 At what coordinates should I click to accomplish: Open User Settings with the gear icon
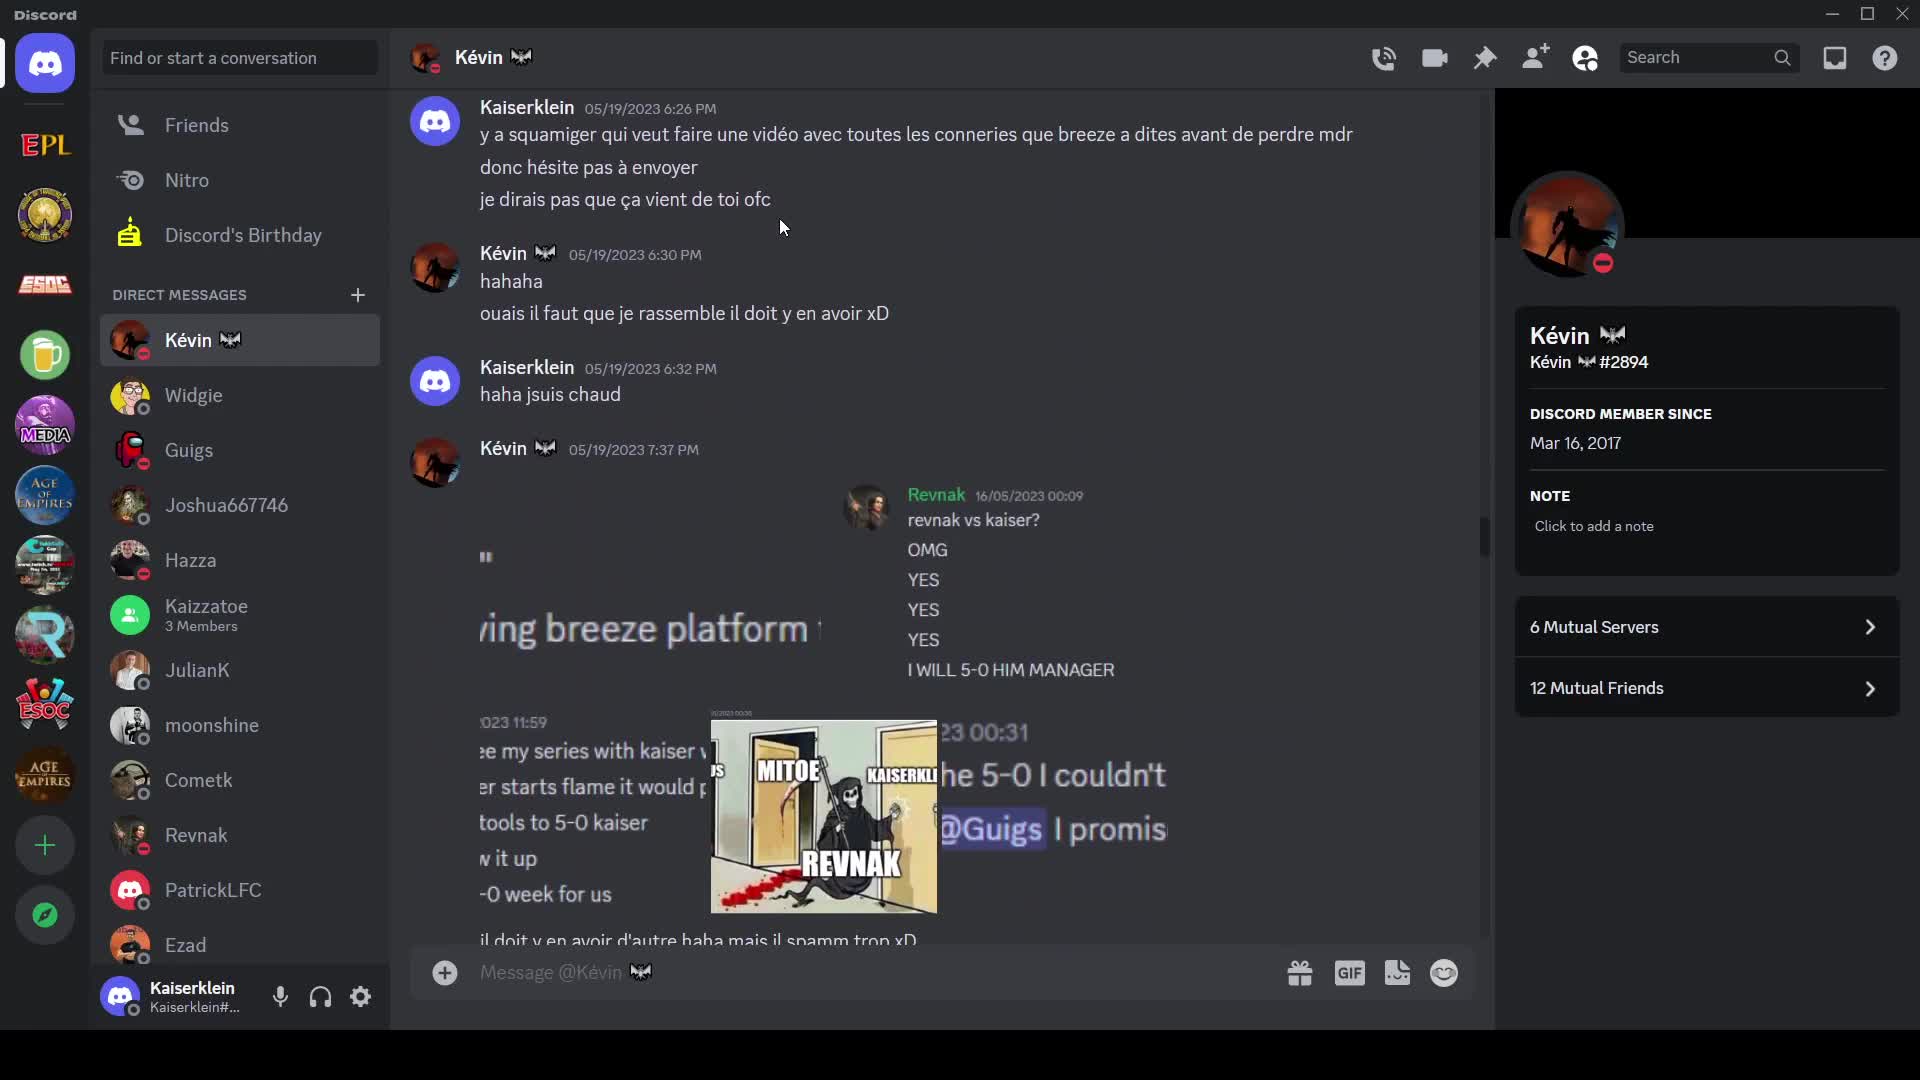360,996
